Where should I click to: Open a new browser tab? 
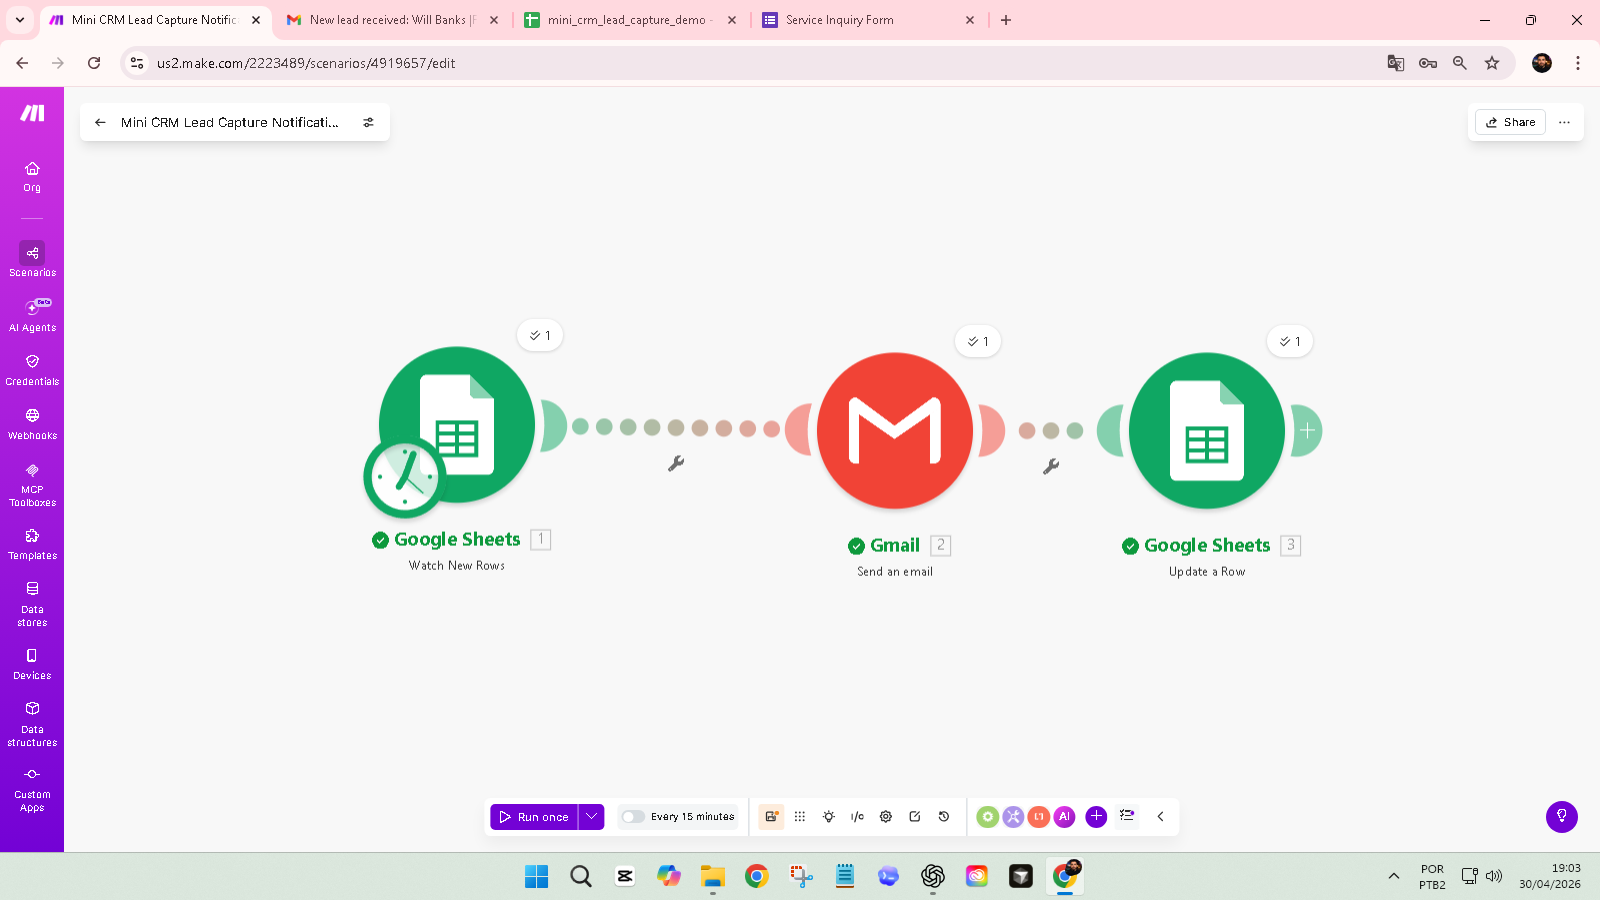(1006, 20)
